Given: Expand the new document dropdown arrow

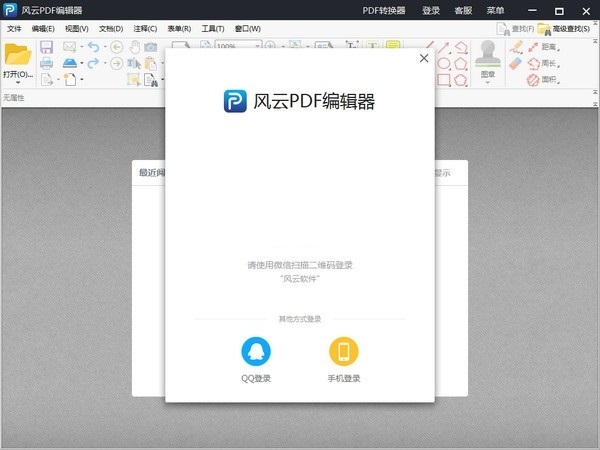Looking at the screenshot, I should coord(82,80).
